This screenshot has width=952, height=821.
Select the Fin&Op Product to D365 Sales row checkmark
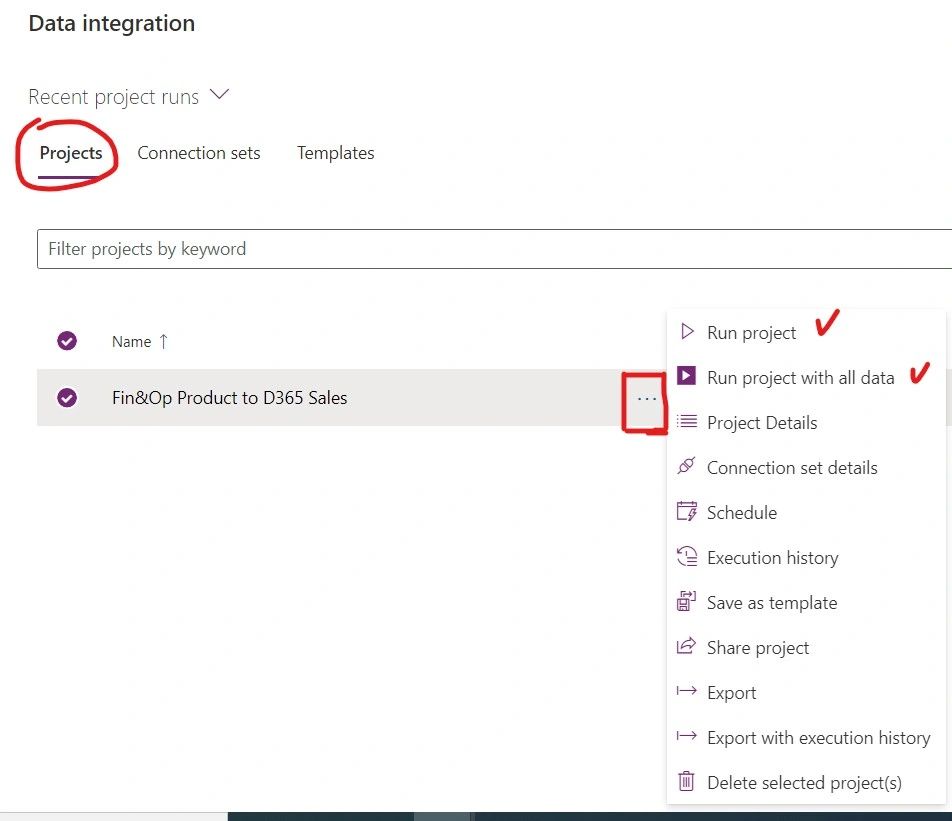pos(66,397)
